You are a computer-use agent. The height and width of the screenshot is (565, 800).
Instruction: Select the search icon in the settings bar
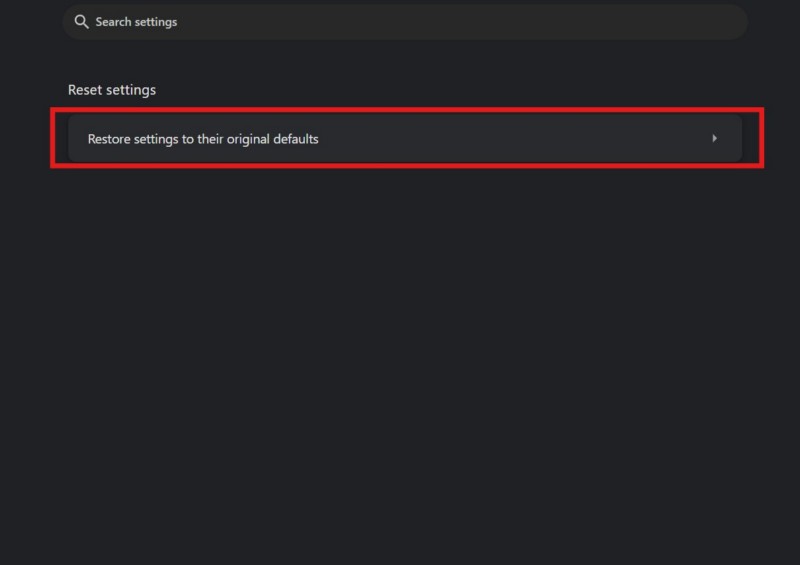coord(82,22)
